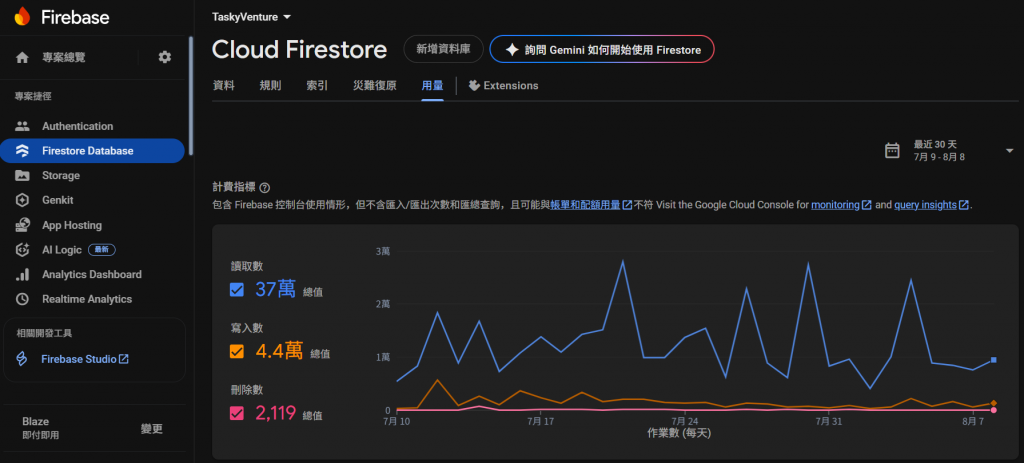The width and height of the screenshot is (1024, 463).
Task: Switch to the 災難復原 tab
Action: coord(375,86)
